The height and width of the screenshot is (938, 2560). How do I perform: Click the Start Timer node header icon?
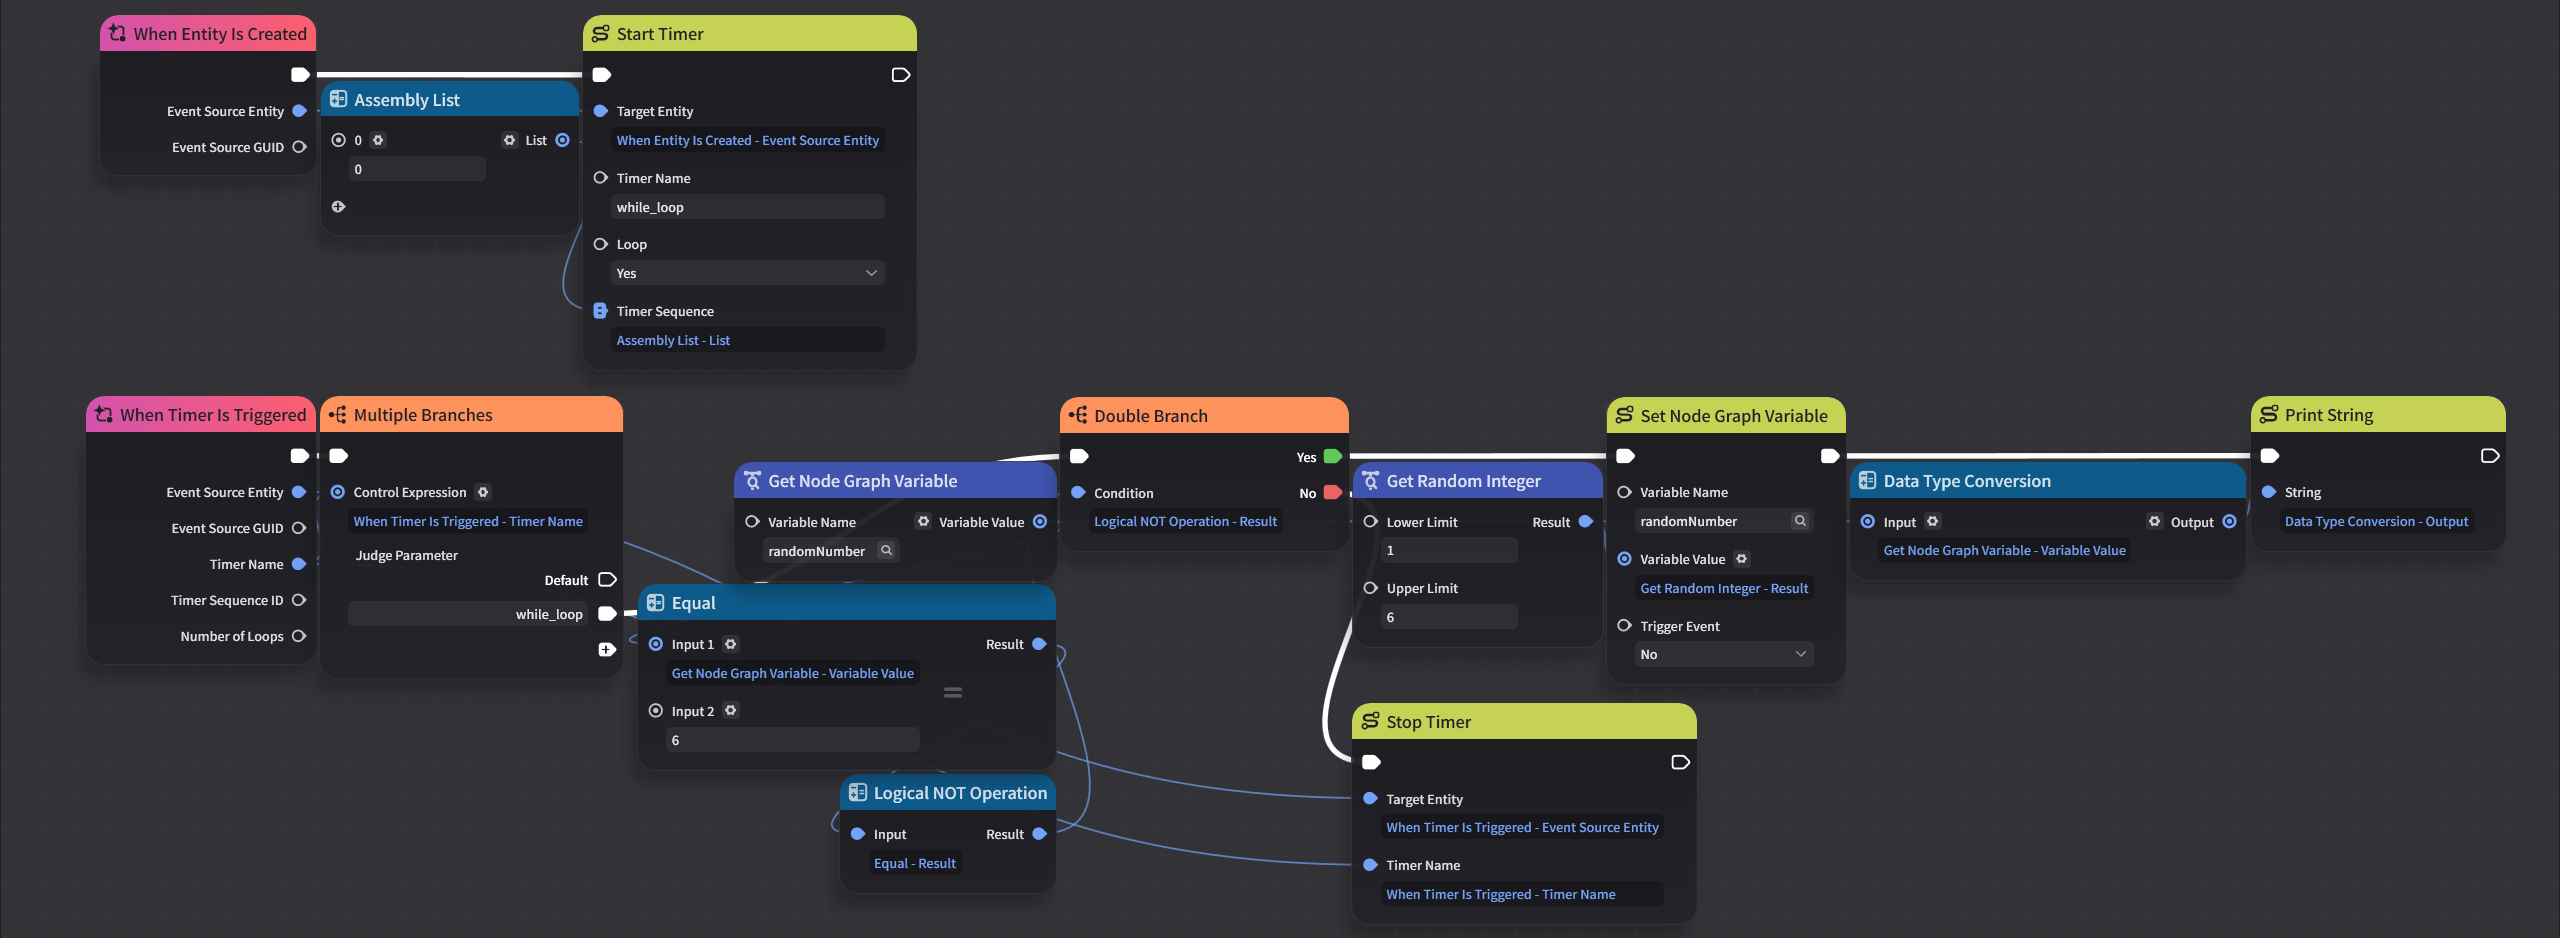[600, 34]
